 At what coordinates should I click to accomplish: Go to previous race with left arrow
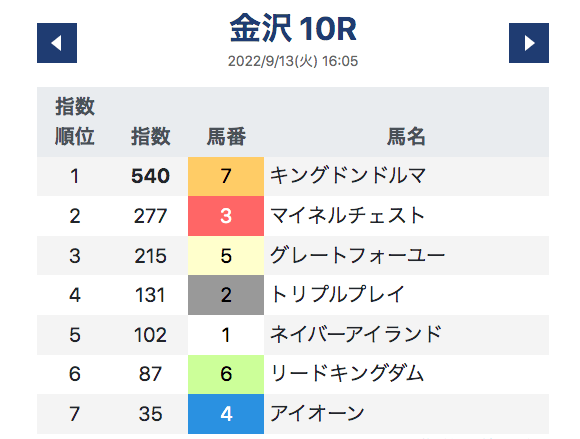[x=57, y=43]
